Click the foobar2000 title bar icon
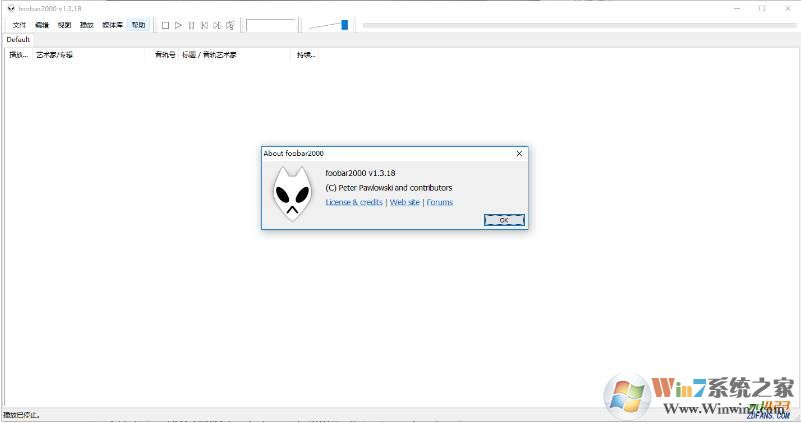Screen dimensions: 801x423 [11, 8]
